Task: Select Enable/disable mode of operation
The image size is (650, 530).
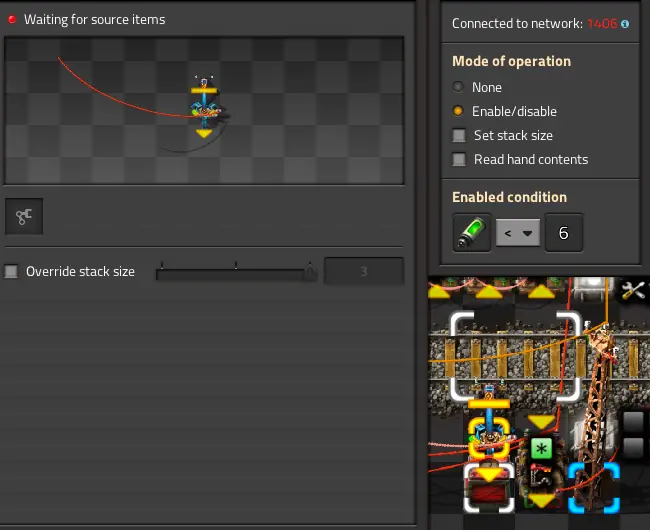Action: (458, 111)
